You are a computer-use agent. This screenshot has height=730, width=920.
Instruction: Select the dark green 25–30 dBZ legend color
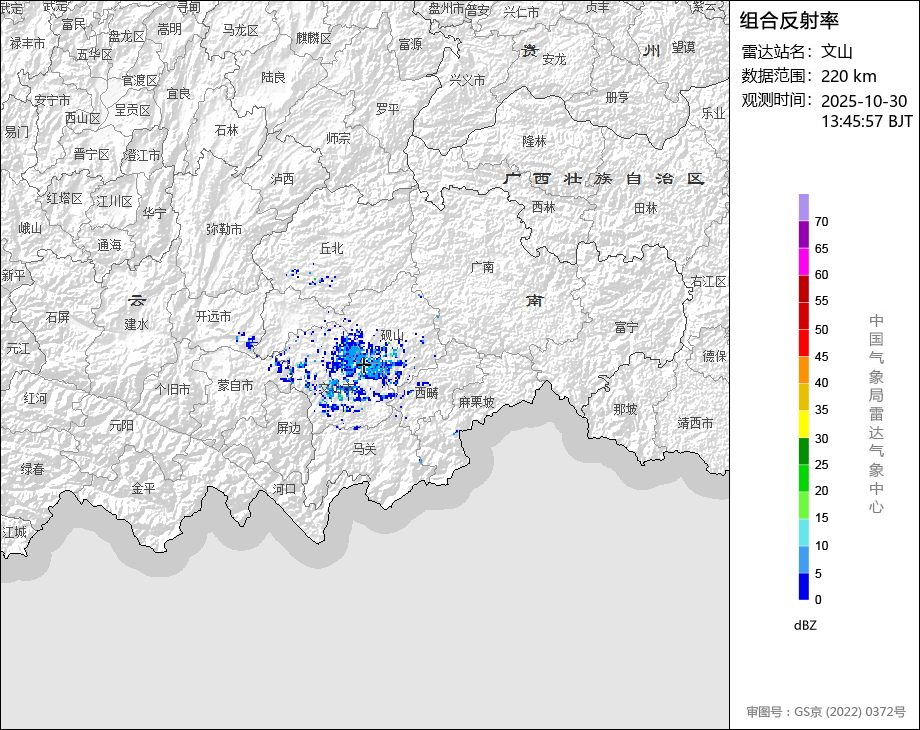pos(803,451)
